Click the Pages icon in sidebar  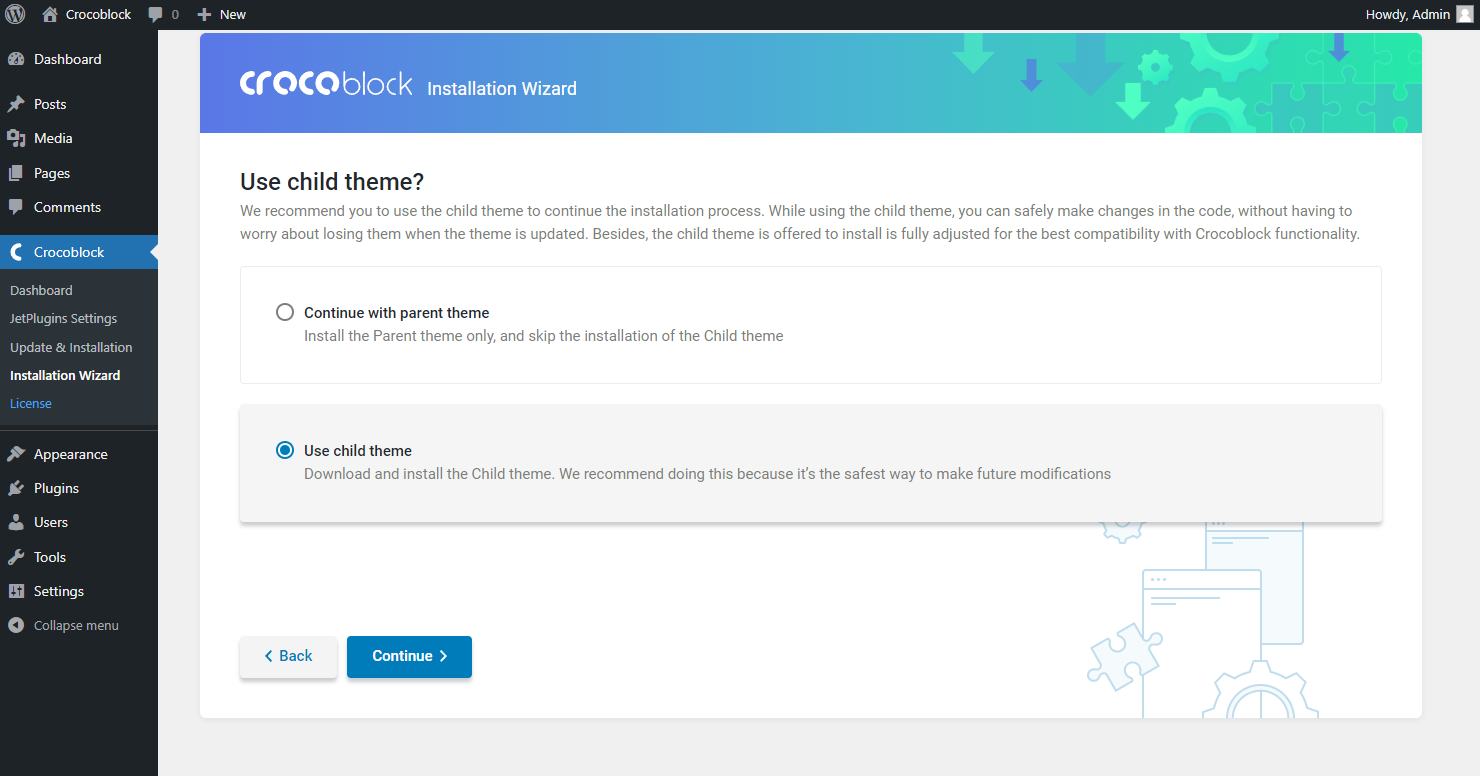pyautogui.click(x=16, y=173)
